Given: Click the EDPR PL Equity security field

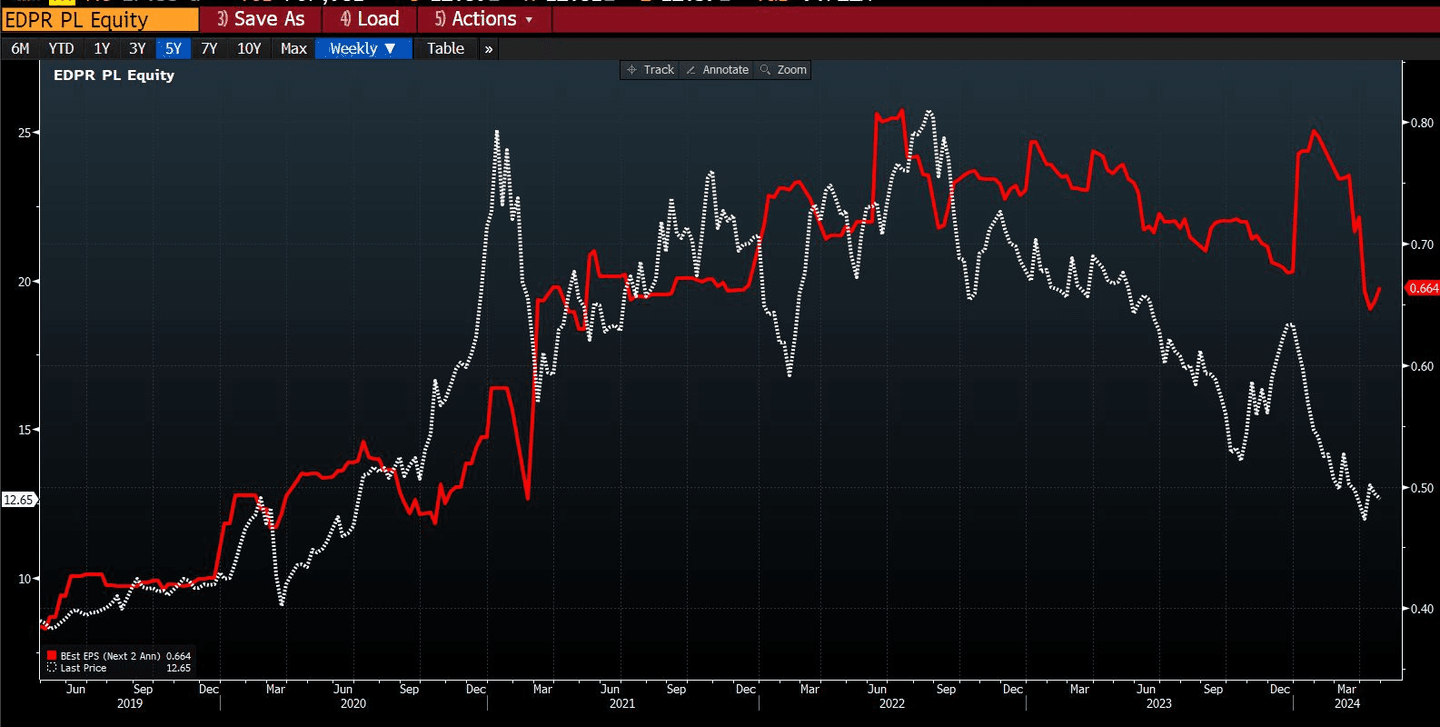Looking at the screenshot, I should click(99, 19).
